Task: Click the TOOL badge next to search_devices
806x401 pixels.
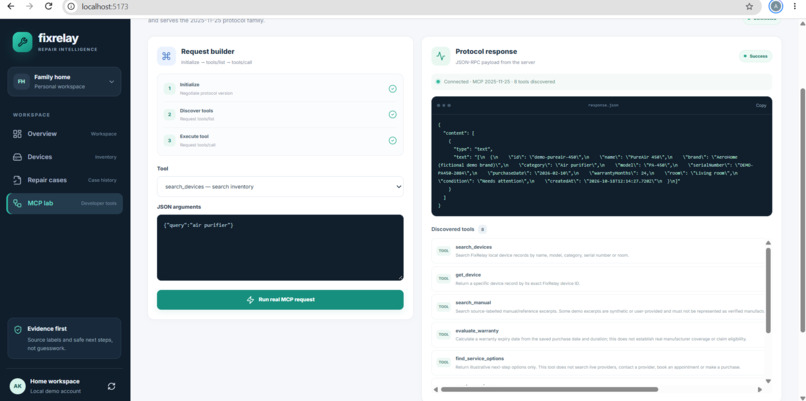Action: [x=444, y=251]
